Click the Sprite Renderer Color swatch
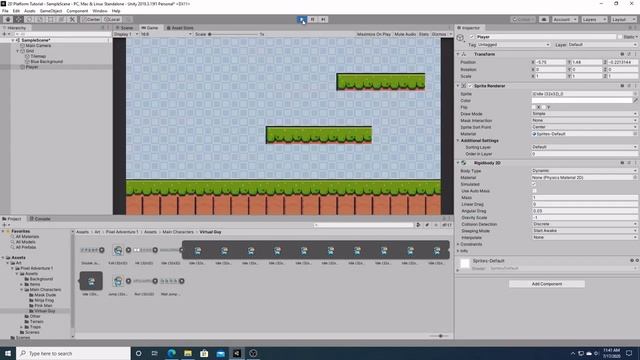640x360 pixels. coord(582,100)
